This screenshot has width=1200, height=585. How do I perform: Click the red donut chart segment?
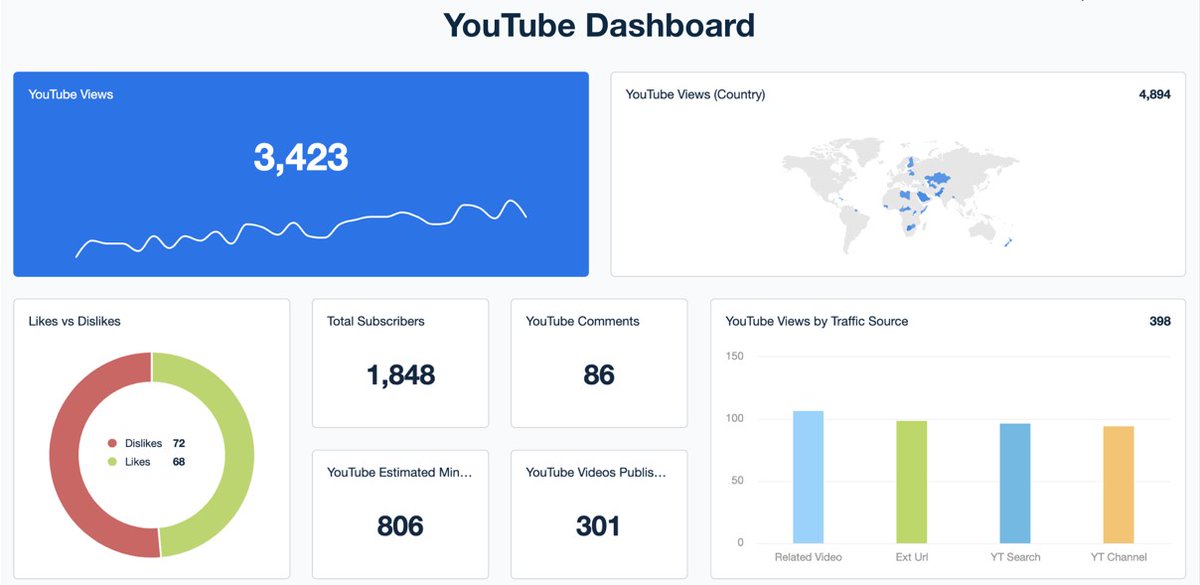(x=65, y=455)
